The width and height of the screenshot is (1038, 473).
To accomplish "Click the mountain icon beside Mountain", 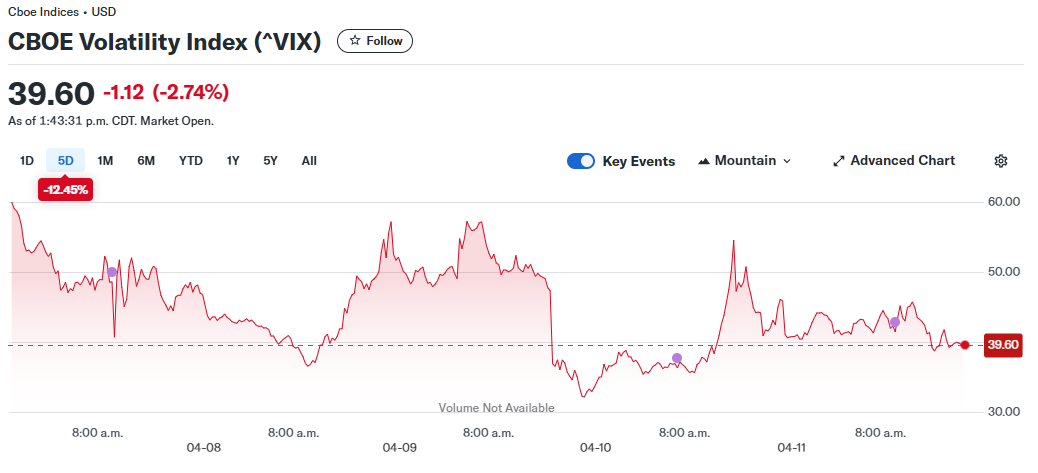I will pos(704,161).
